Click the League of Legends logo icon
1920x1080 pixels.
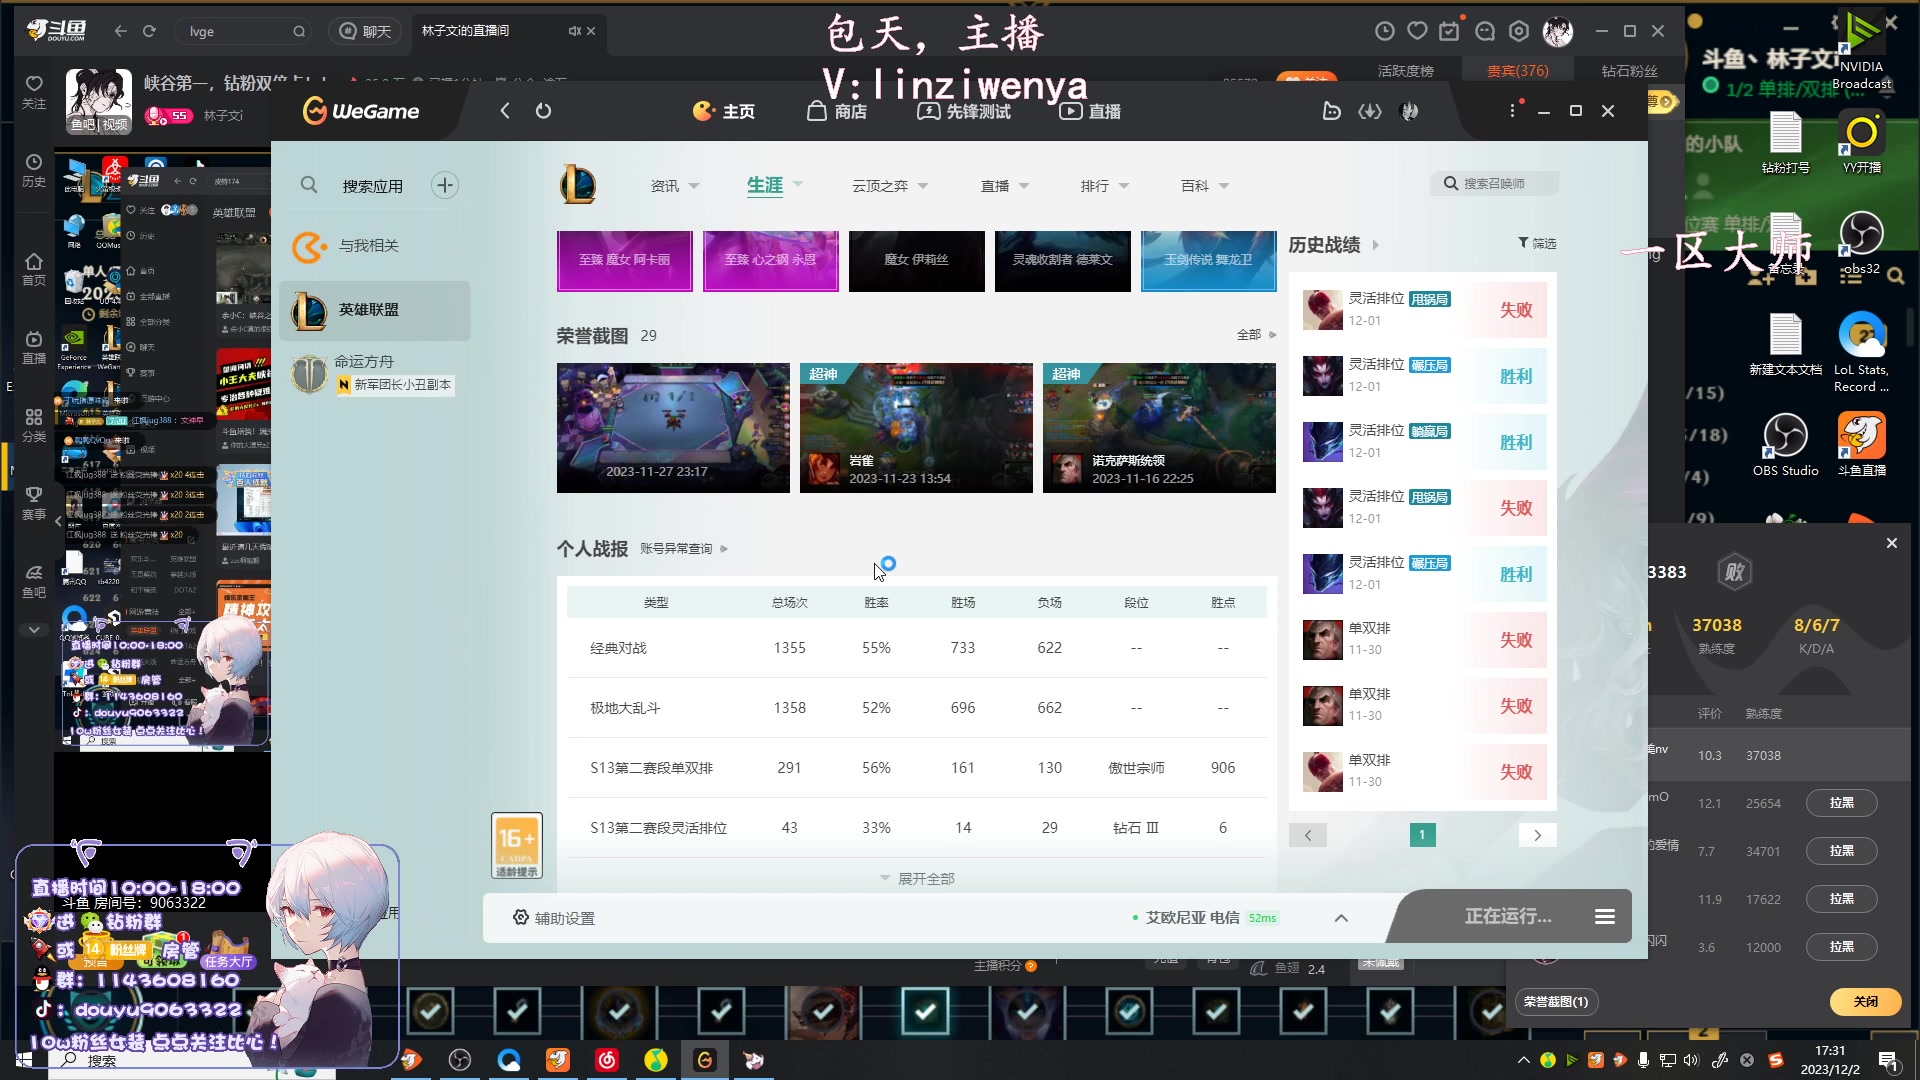[x=578, y=185]
